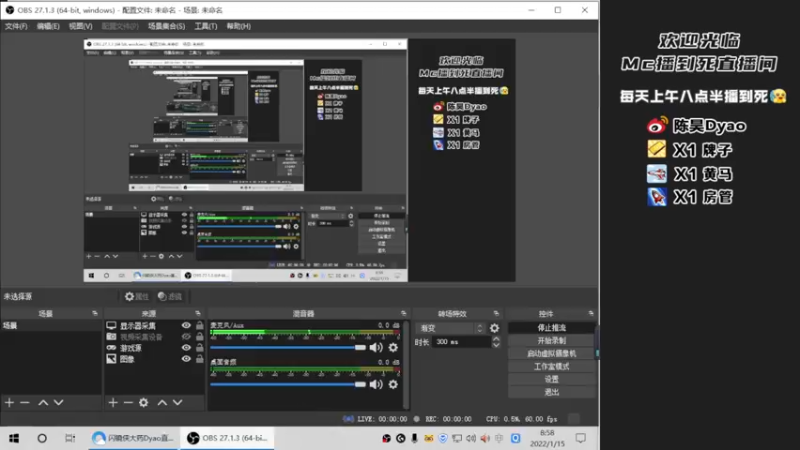Screen dimensions: 800x450
Task: Hide the 游戏源 source with its eye icon
Action: coord(186,348)
